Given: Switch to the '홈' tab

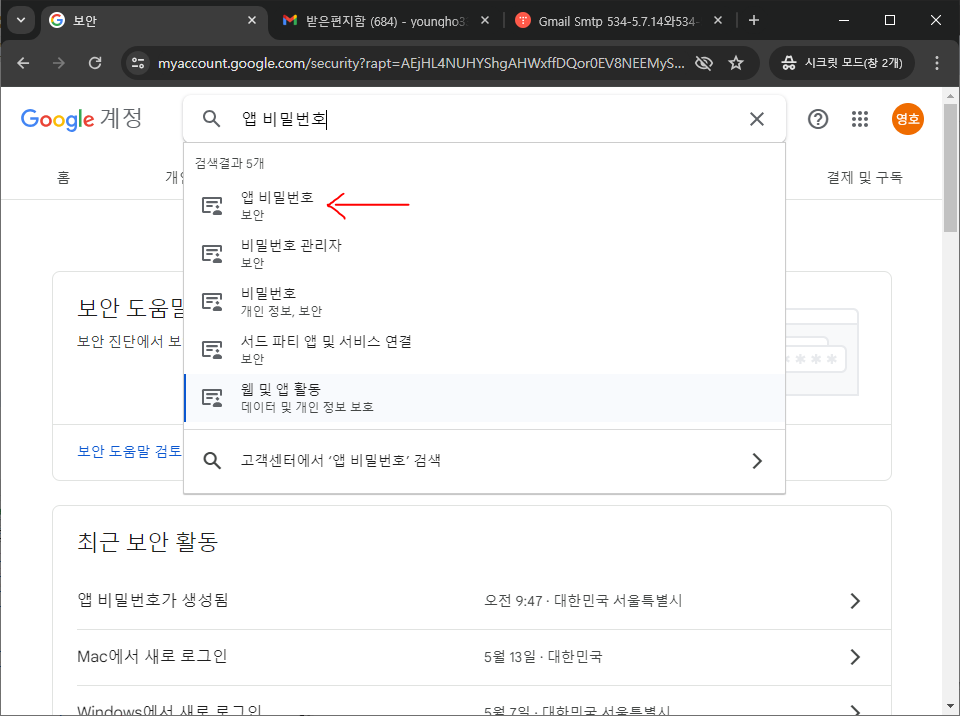Looking at the screenshot, I should [x=64, y=178].
